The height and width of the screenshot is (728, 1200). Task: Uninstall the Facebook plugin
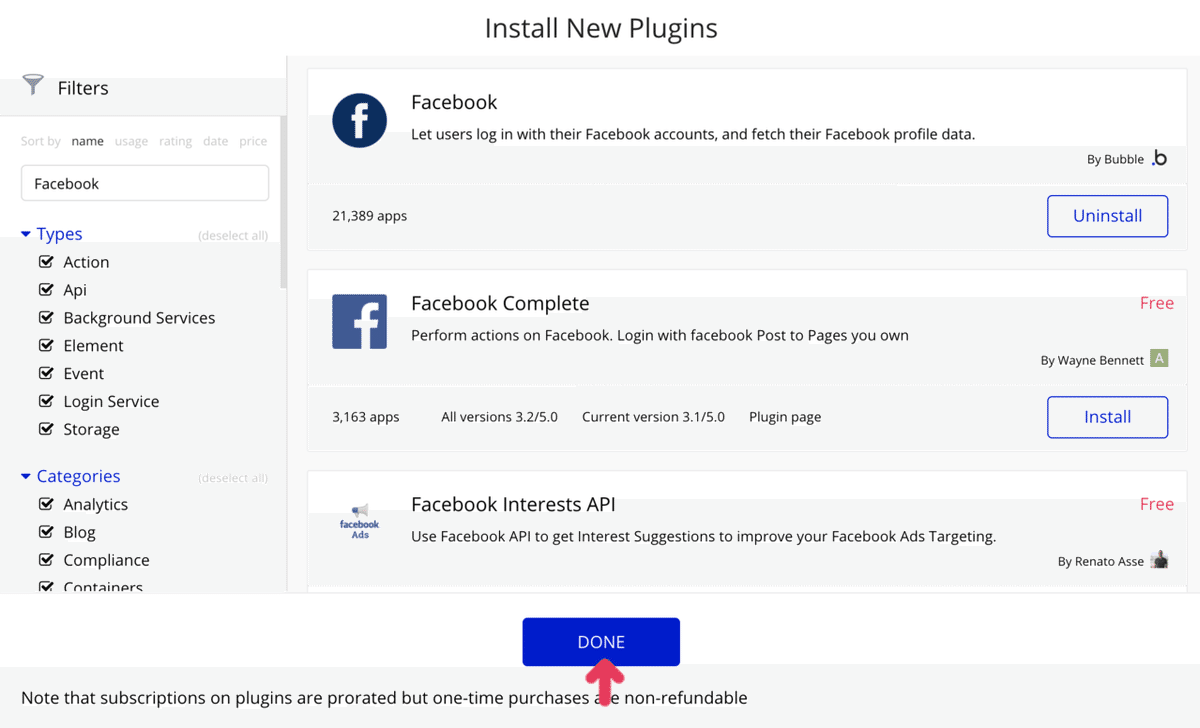coord(1107,216)
